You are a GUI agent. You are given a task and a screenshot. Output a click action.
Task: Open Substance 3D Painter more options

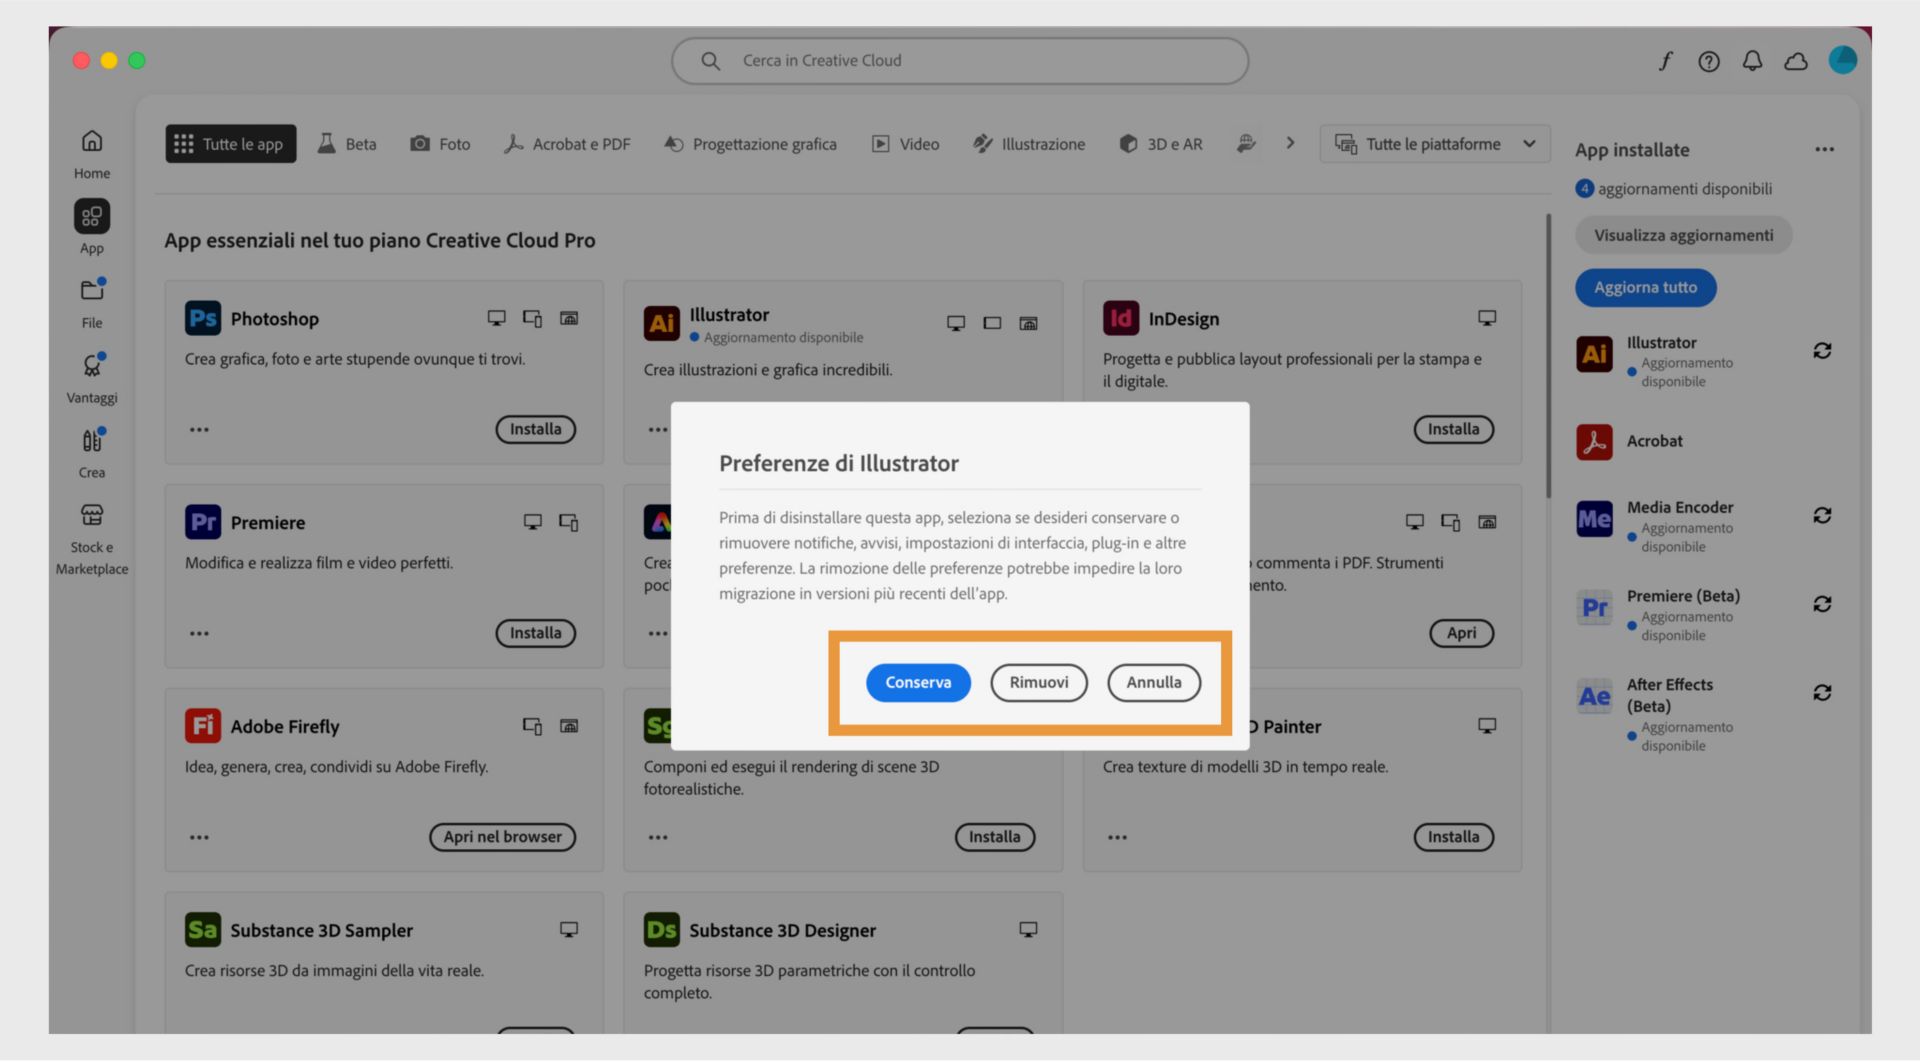click(1117, 838)
